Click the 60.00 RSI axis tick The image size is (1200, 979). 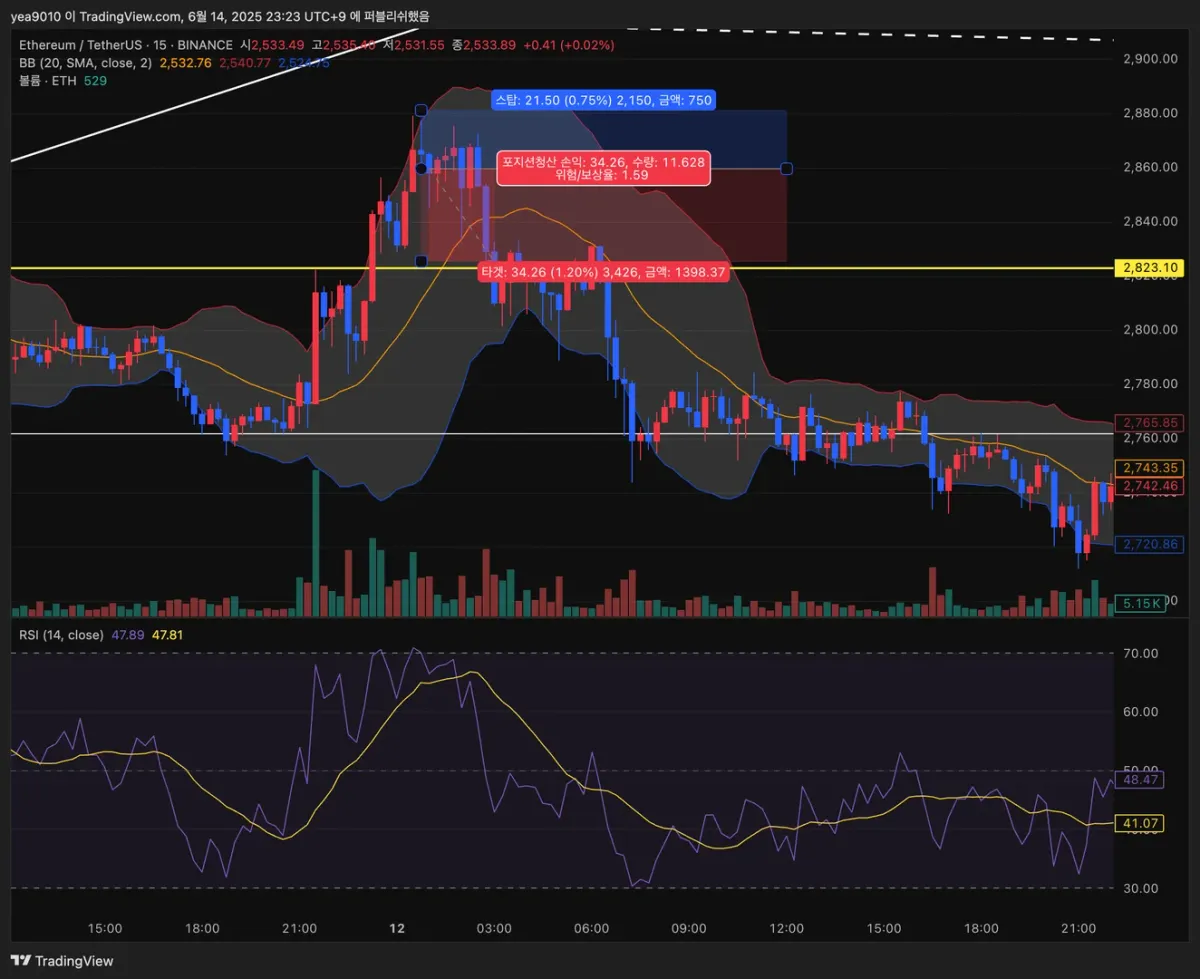click(x=1140, y=712)
